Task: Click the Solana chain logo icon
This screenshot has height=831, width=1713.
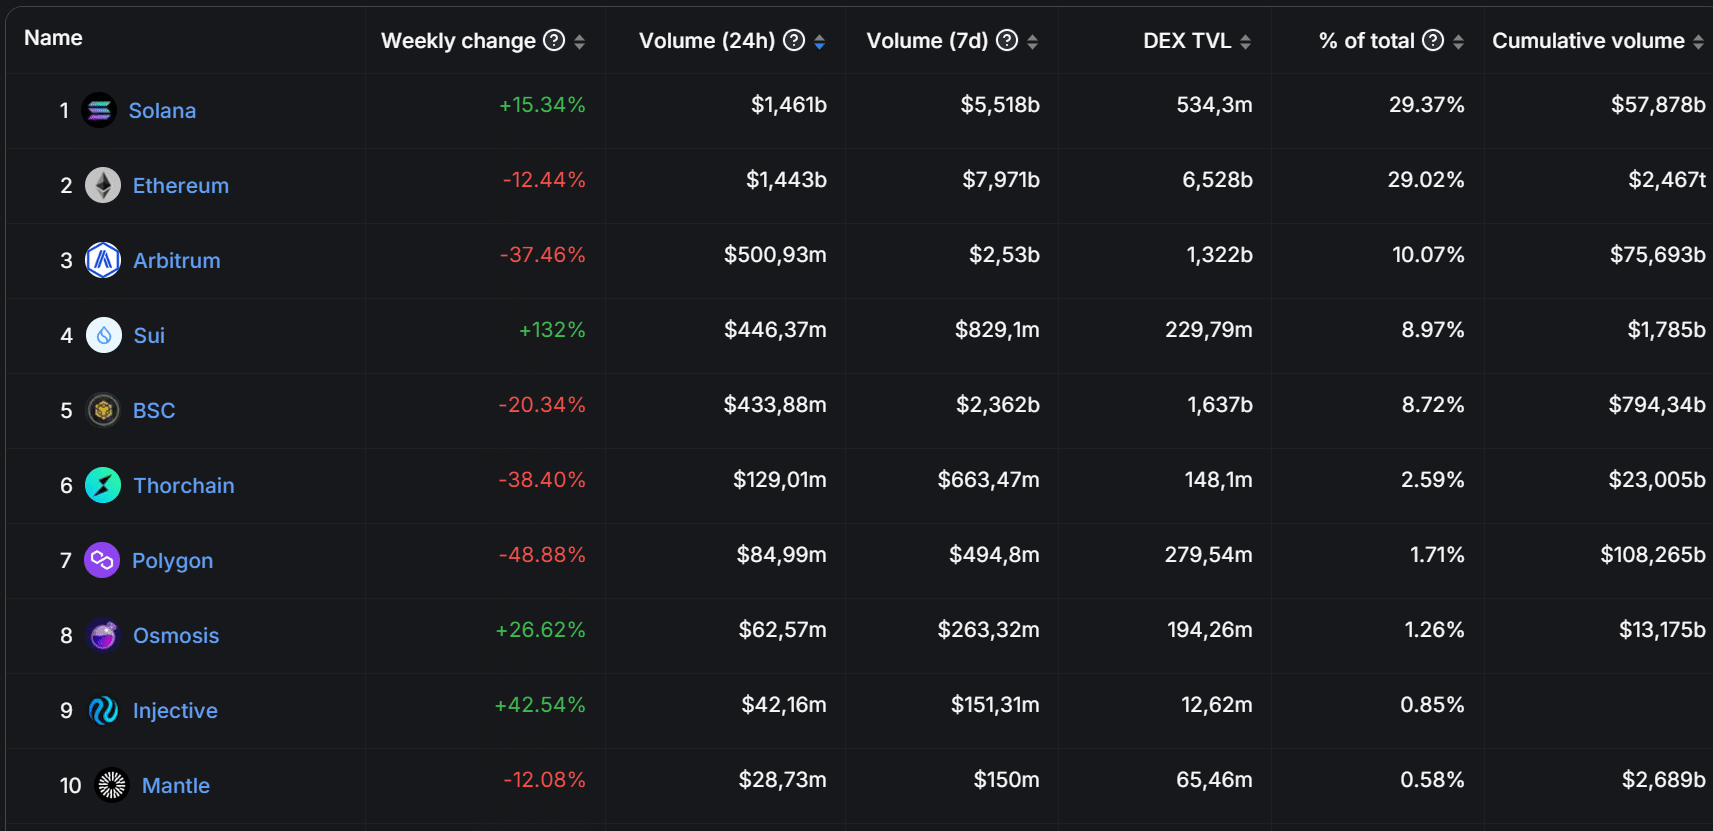Action: tap(99, 110)
